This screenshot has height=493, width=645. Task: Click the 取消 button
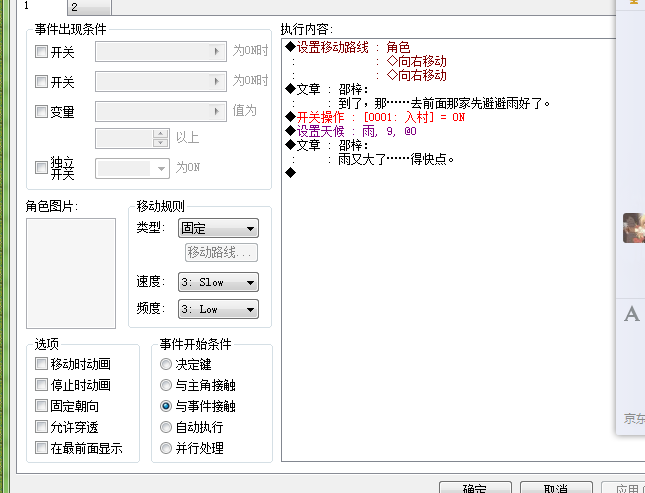click(556, 488)
